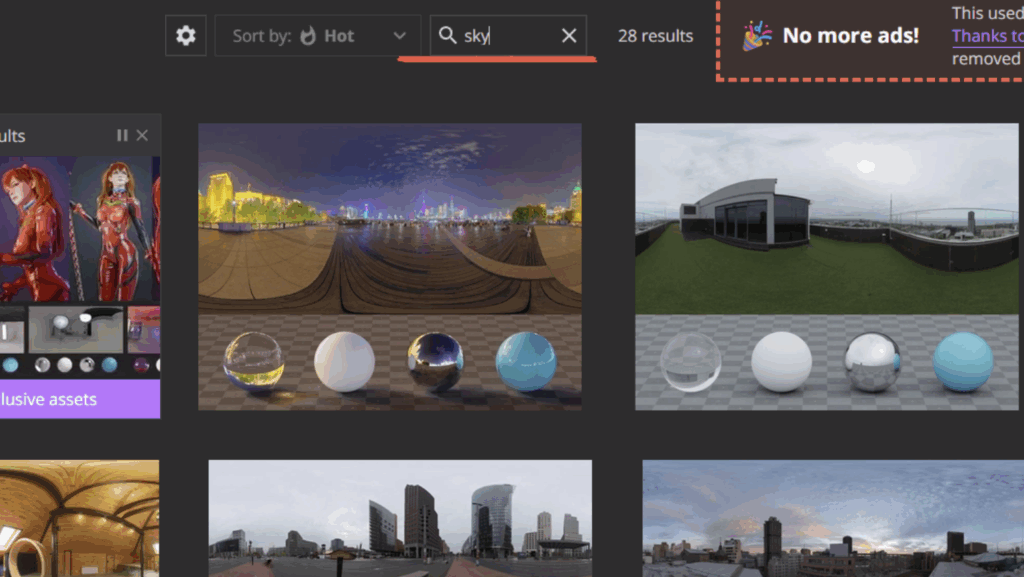Select the glass sphere in night city preview
The width and height of the screenshot is (1024, 577).
pos(253,361)
